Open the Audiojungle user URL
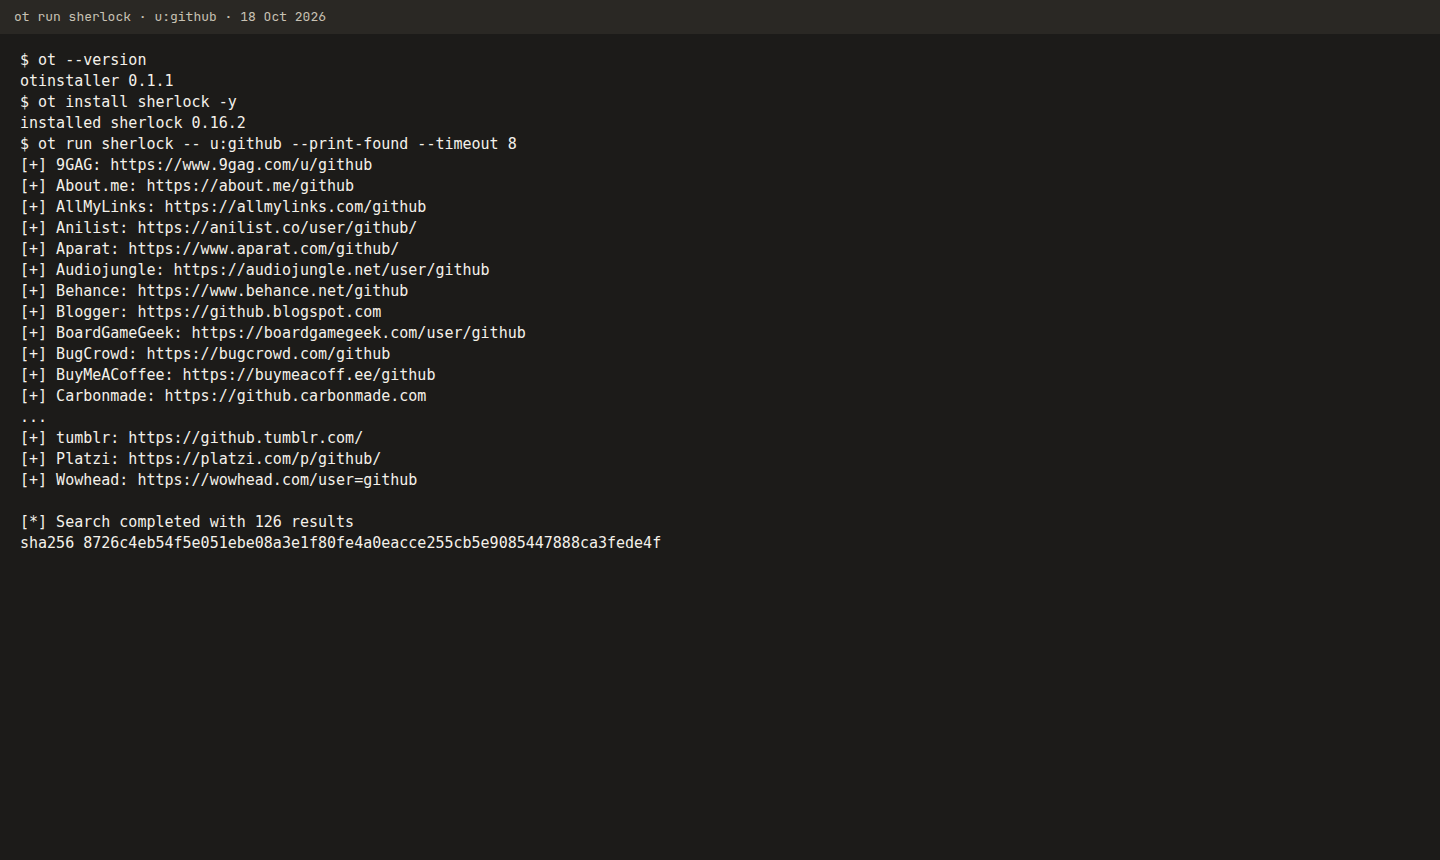The image size is (1440, 860). tap(331, 270)
